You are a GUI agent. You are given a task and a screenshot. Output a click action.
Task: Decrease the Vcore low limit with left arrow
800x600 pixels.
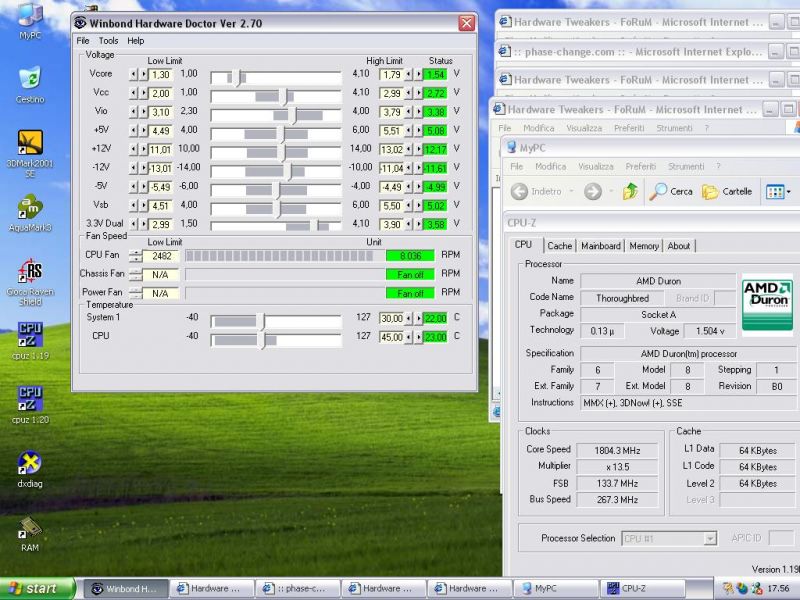click(133, 74)
